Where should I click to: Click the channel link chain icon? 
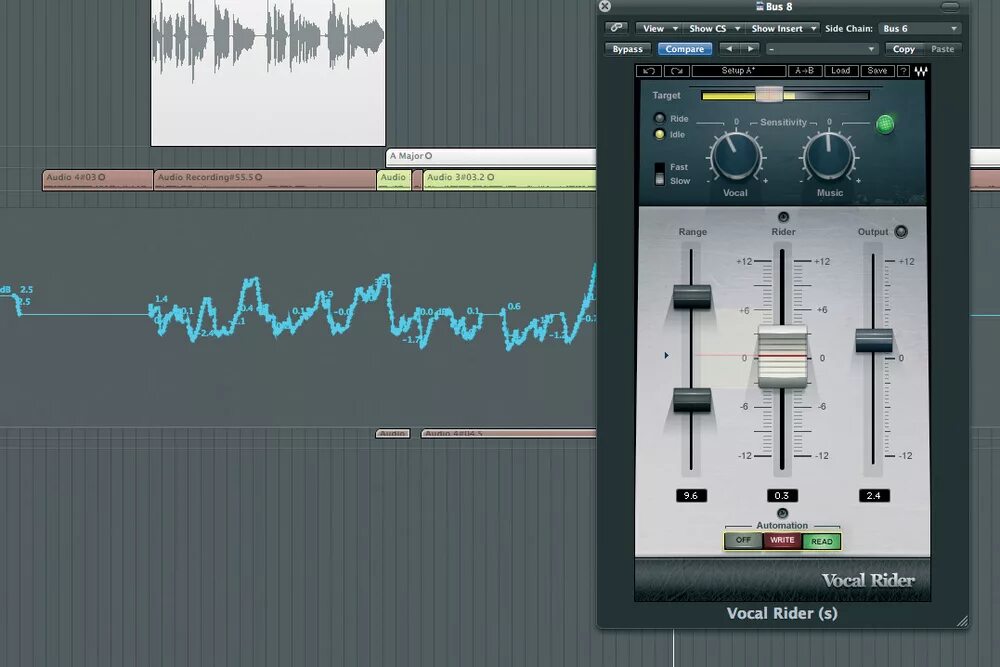pos(616,28)
